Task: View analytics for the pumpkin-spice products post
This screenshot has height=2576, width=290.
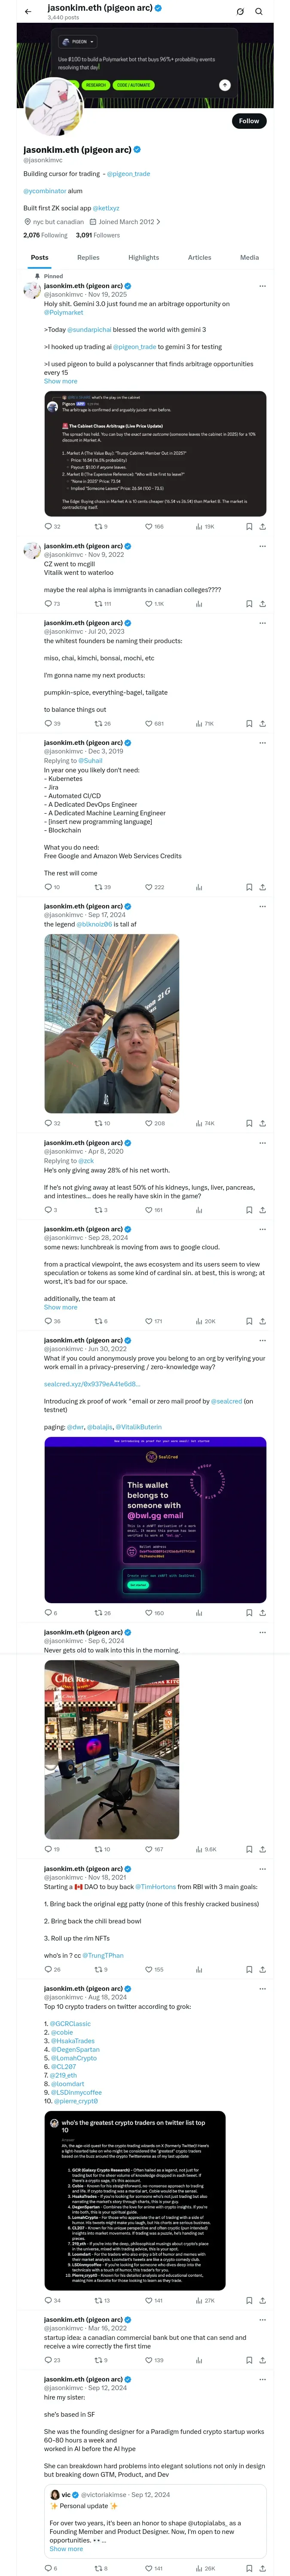Action: point(198,723)
